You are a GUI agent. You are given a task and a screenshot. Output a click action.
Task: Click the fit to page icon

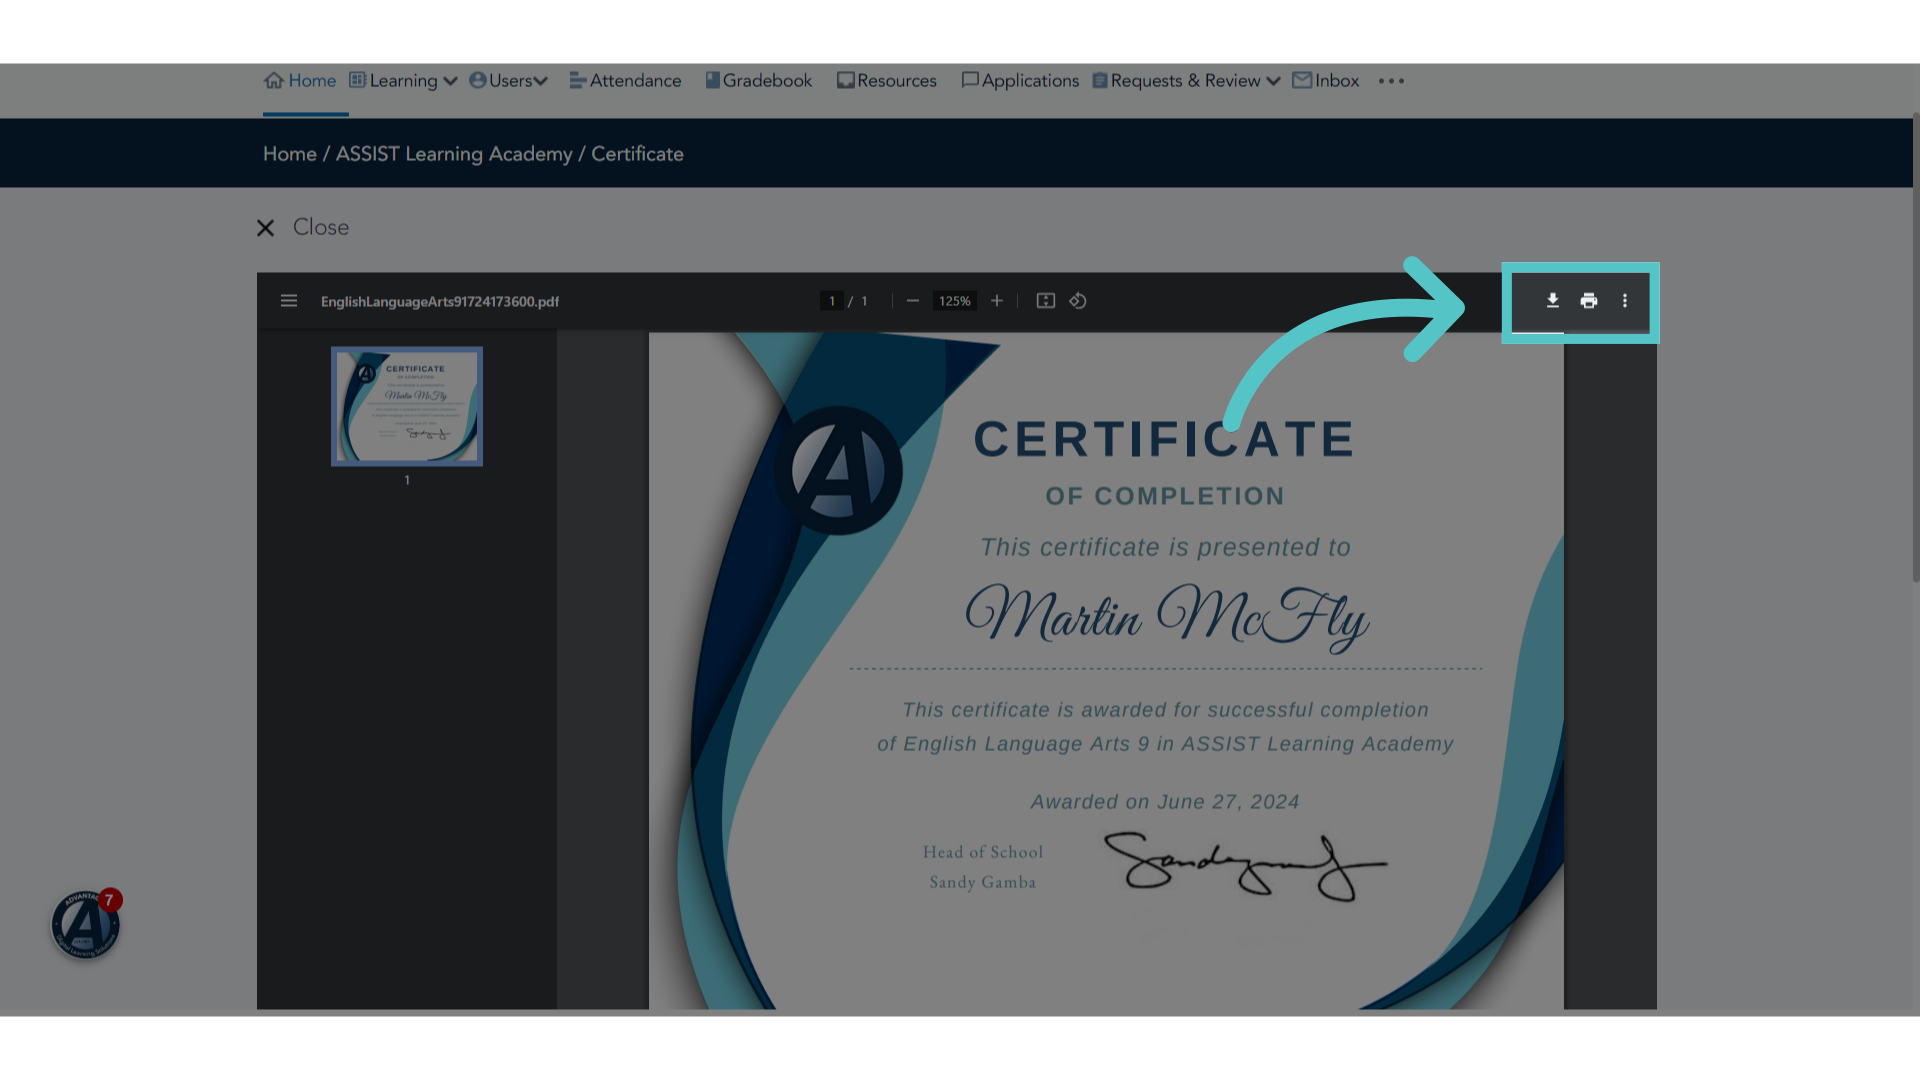tap(1046, 301)
